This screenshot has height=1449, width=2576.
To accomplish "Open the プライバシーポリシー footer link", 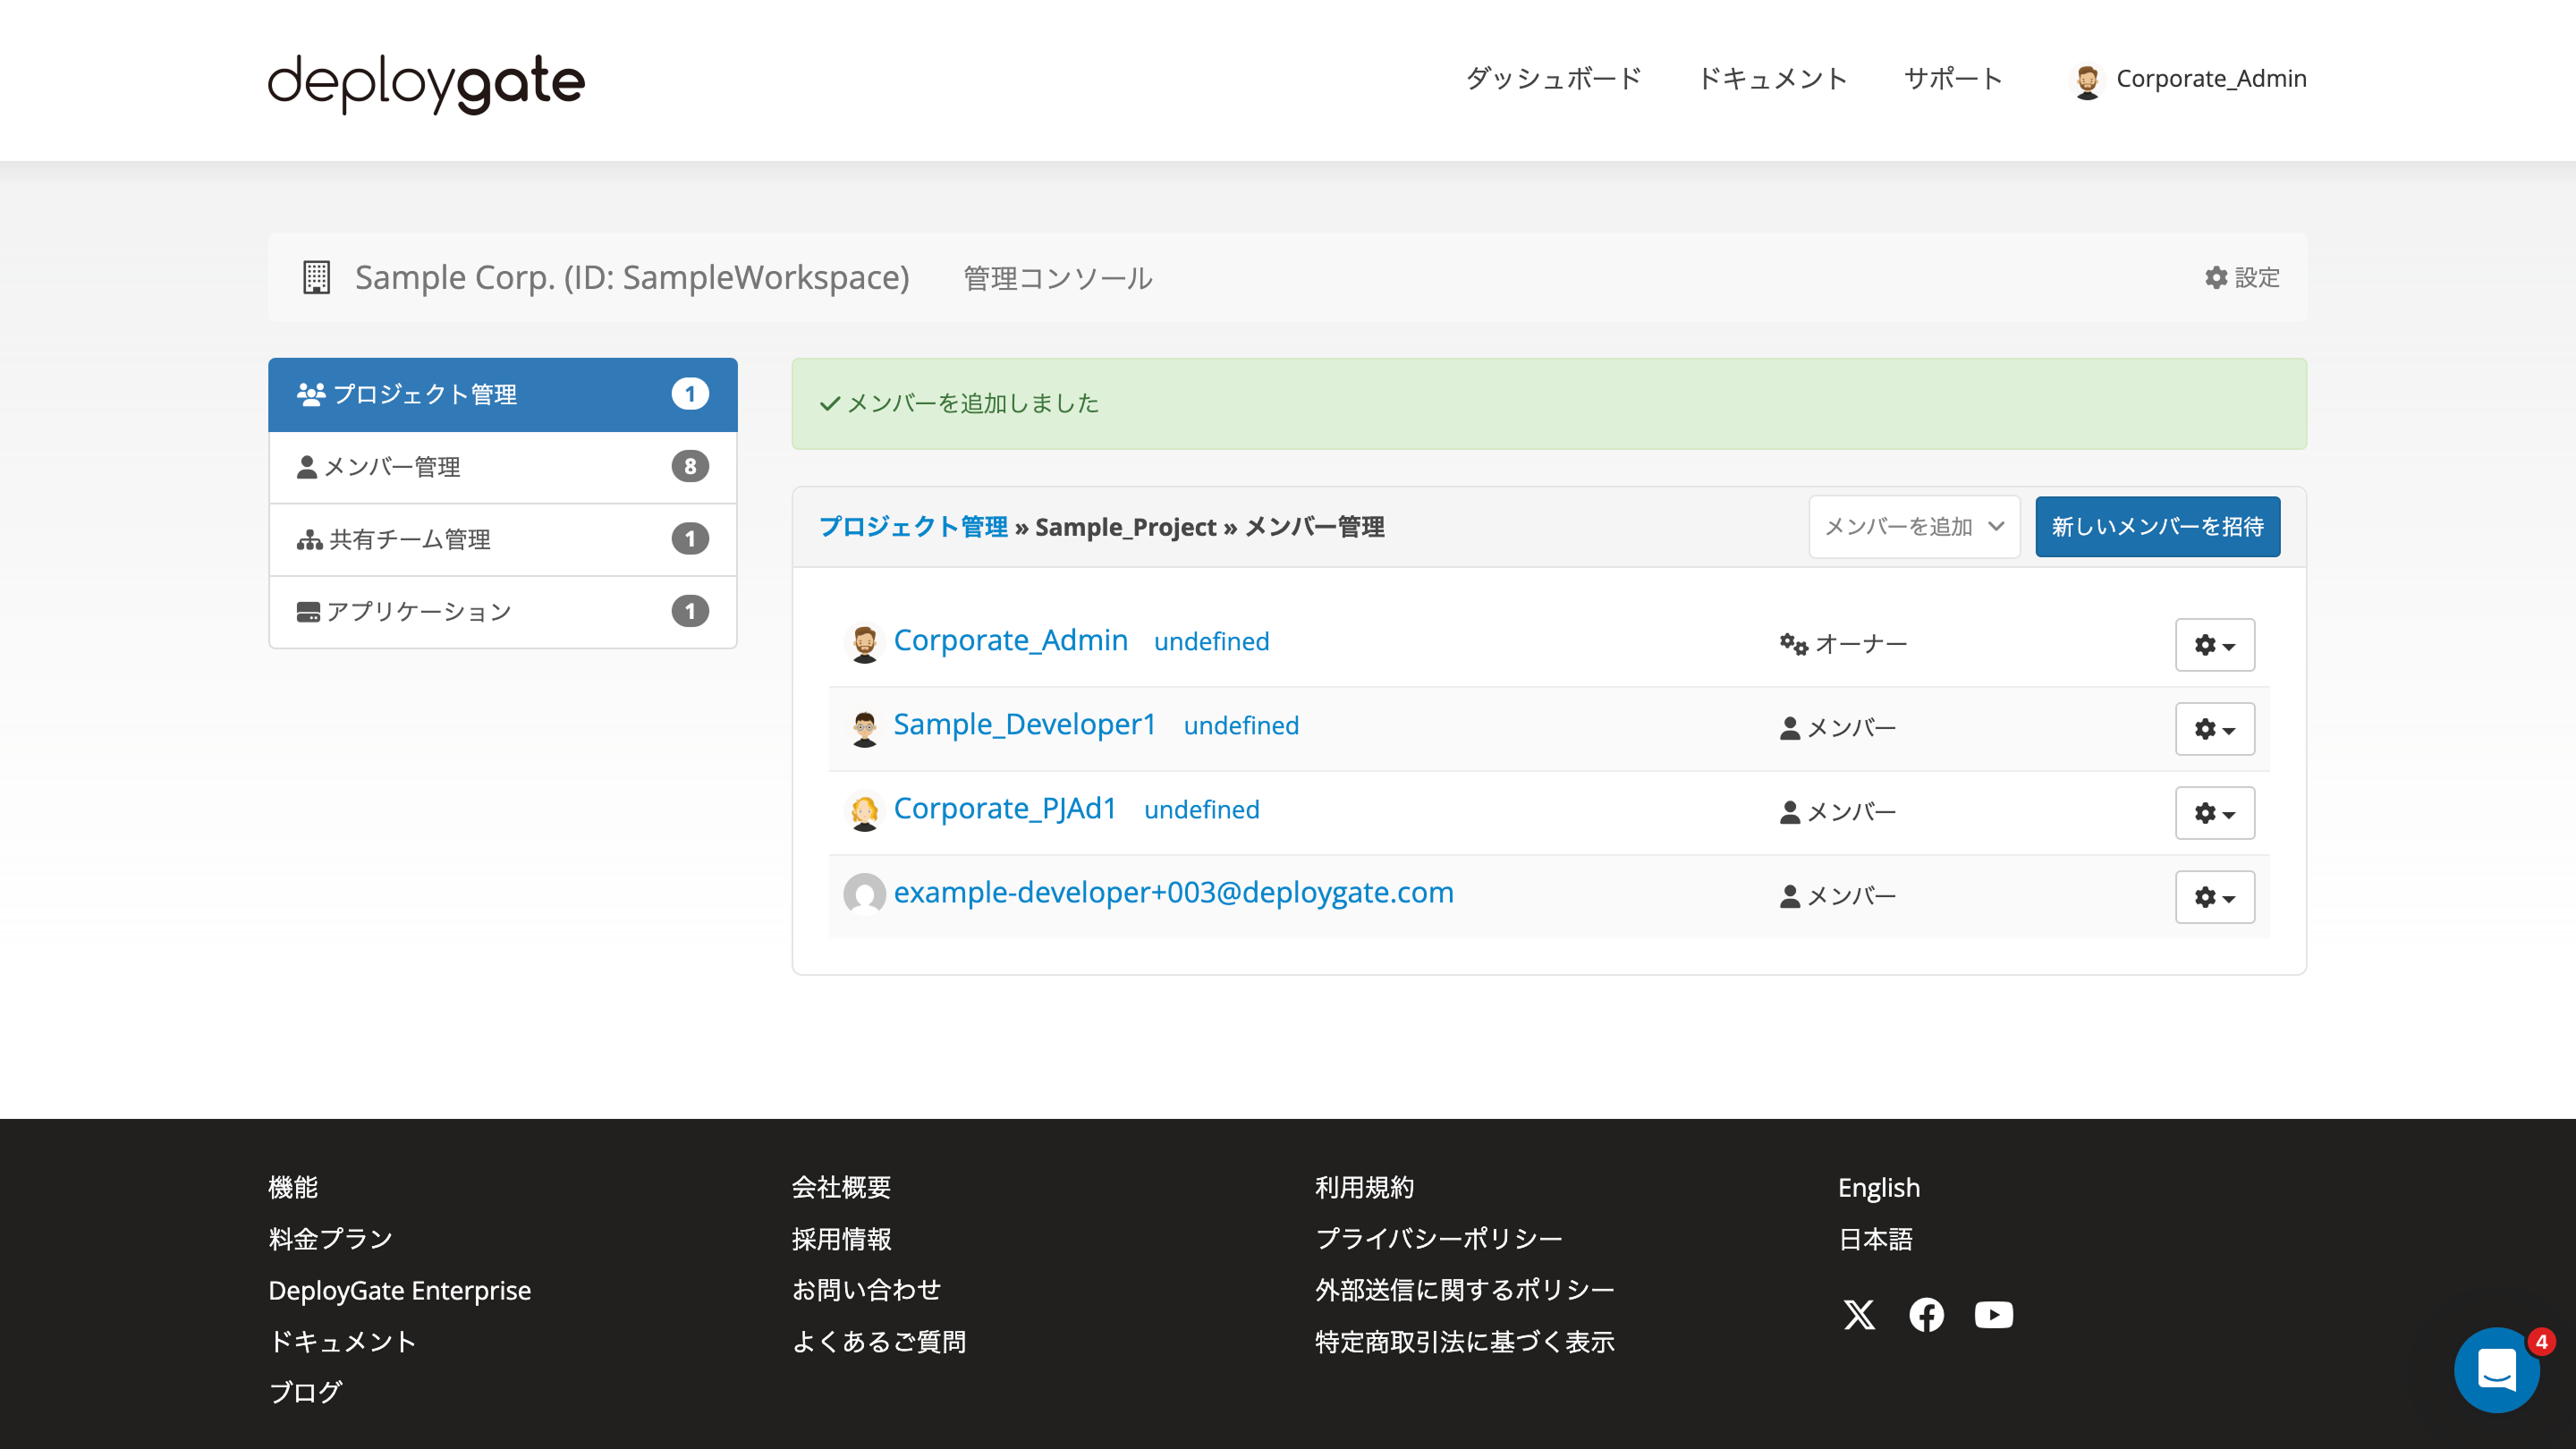I will (1438, 1238).
